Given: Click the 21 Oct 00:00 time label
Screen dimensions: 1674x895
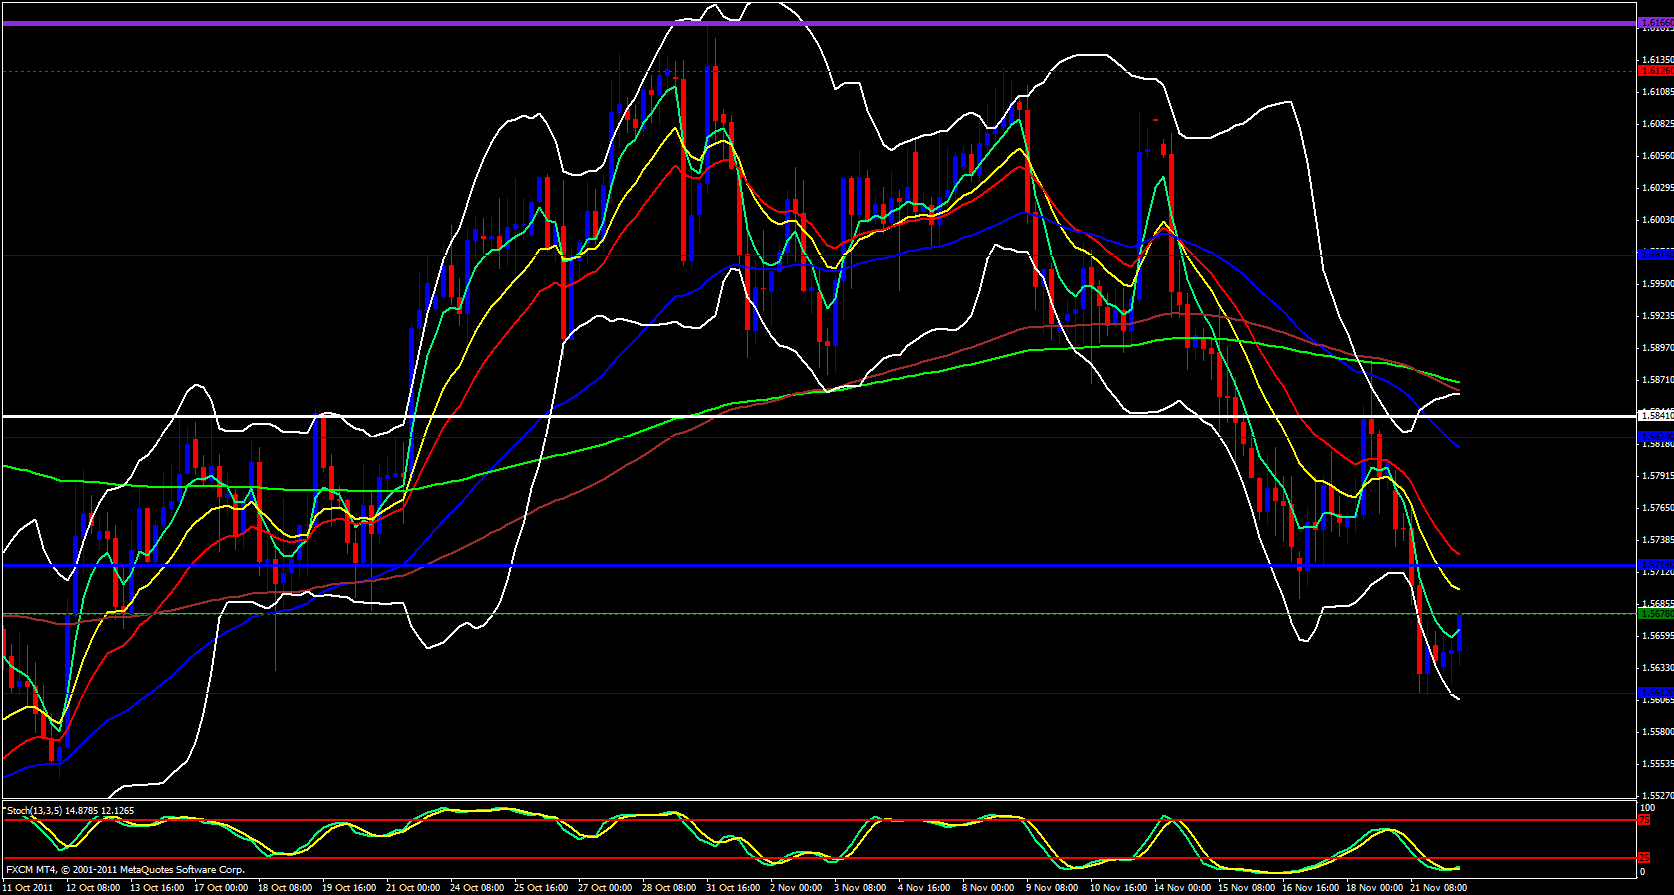Looking at the screenshot, I should [x=413, y=888].
